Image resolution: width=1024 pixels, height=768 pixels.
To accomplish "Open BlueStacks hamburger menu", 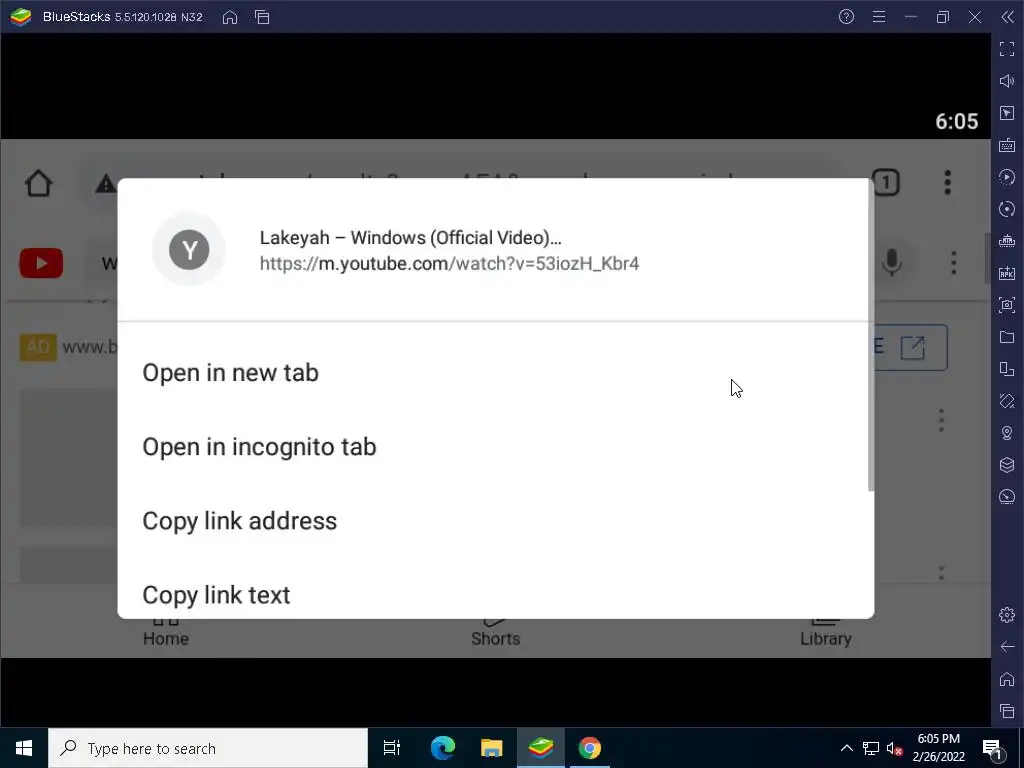I will (x=879, y=17).
